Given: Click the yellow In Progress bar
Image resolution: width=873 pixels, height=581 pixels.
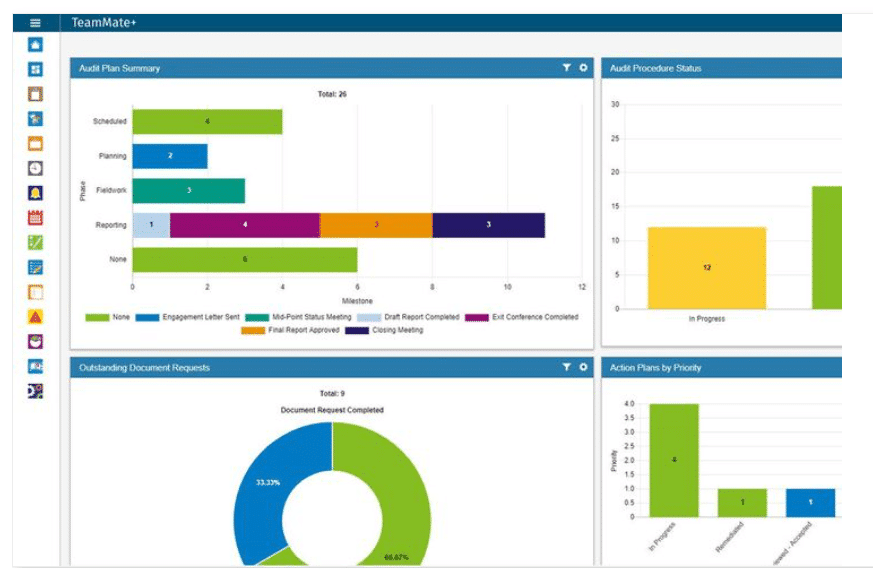Looking at the screenshot, I should pos(708,265).
